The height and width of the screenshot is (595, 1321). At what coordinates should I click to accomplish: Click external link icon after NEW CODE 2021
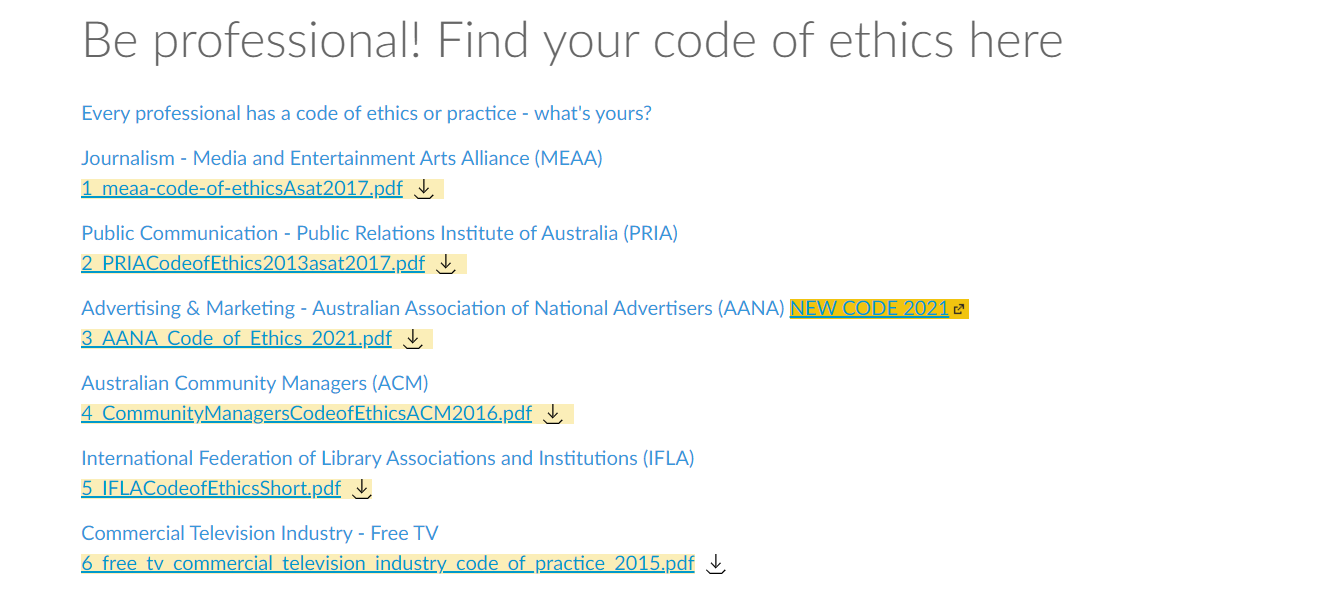click(x=959, y=310)
